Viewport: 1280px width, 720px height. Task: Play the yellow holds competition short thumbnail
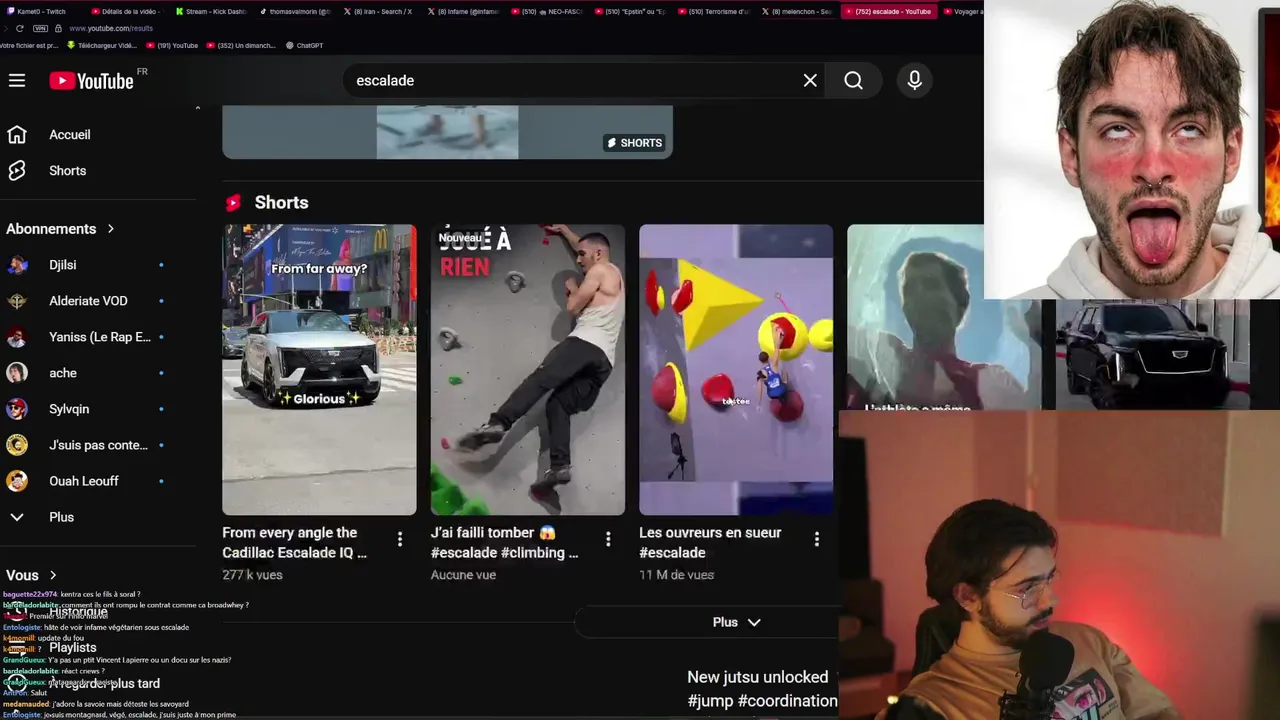(x=736, y=370)
